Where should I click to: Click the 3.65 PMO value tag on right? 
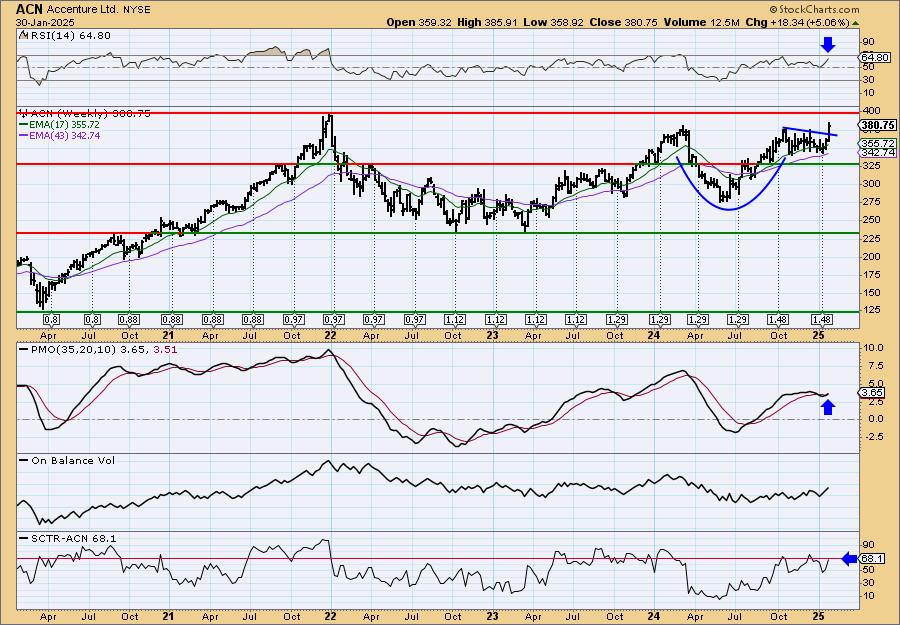click(873, 393)
